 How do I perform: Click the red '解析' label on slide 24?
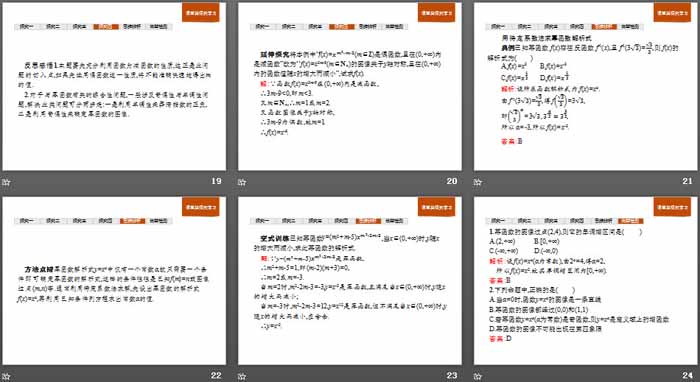[496, 261]
